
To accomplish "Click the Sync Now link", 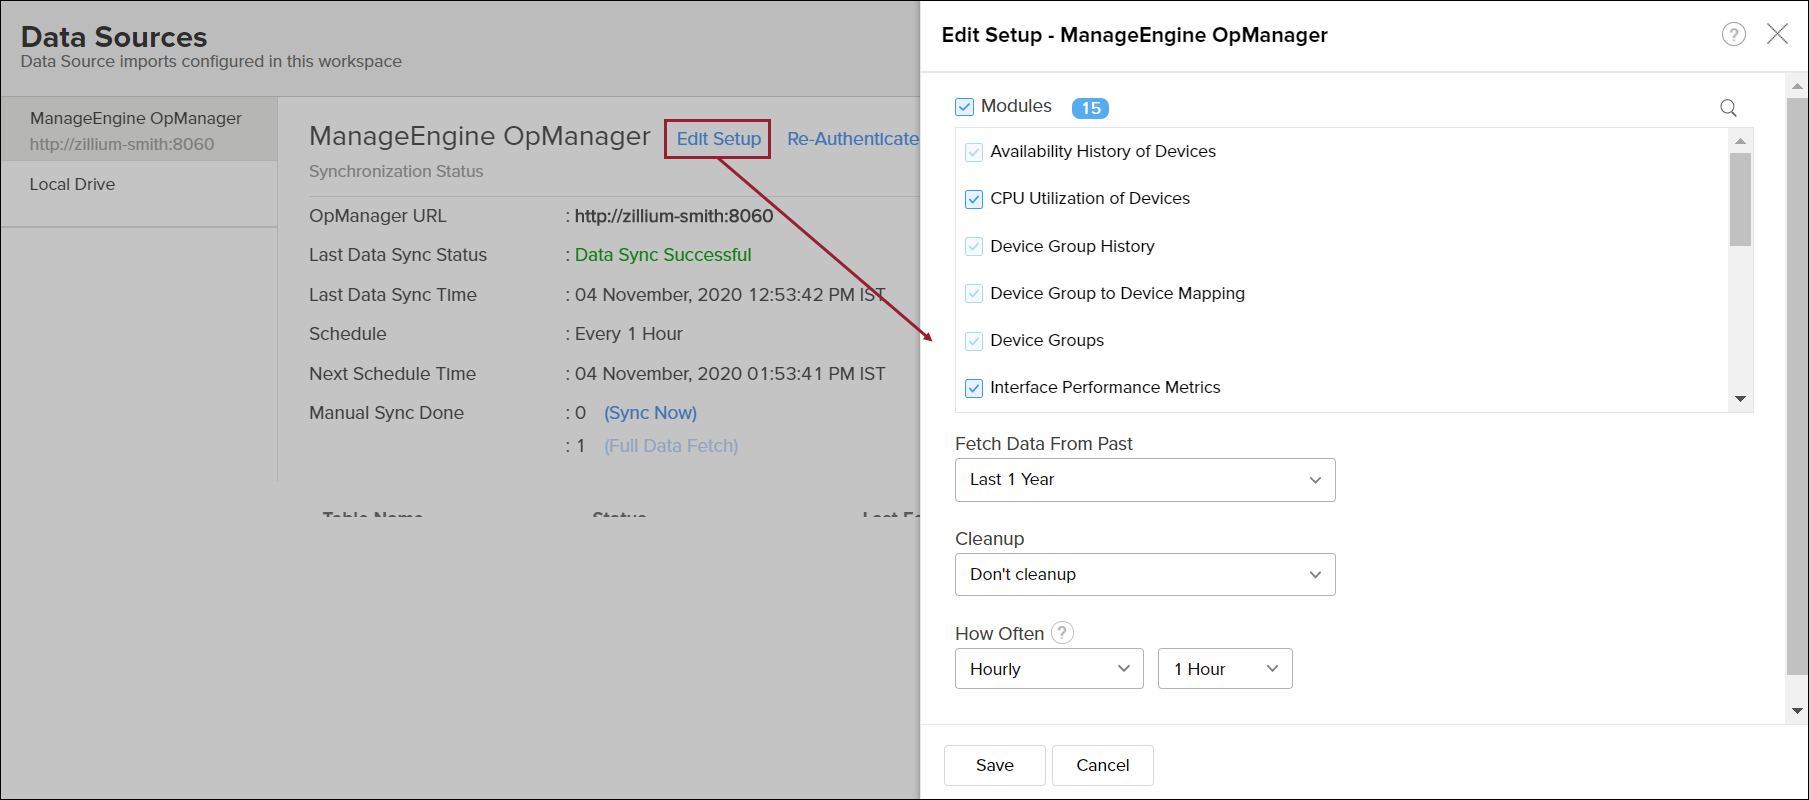I will [x=650, y=413].
